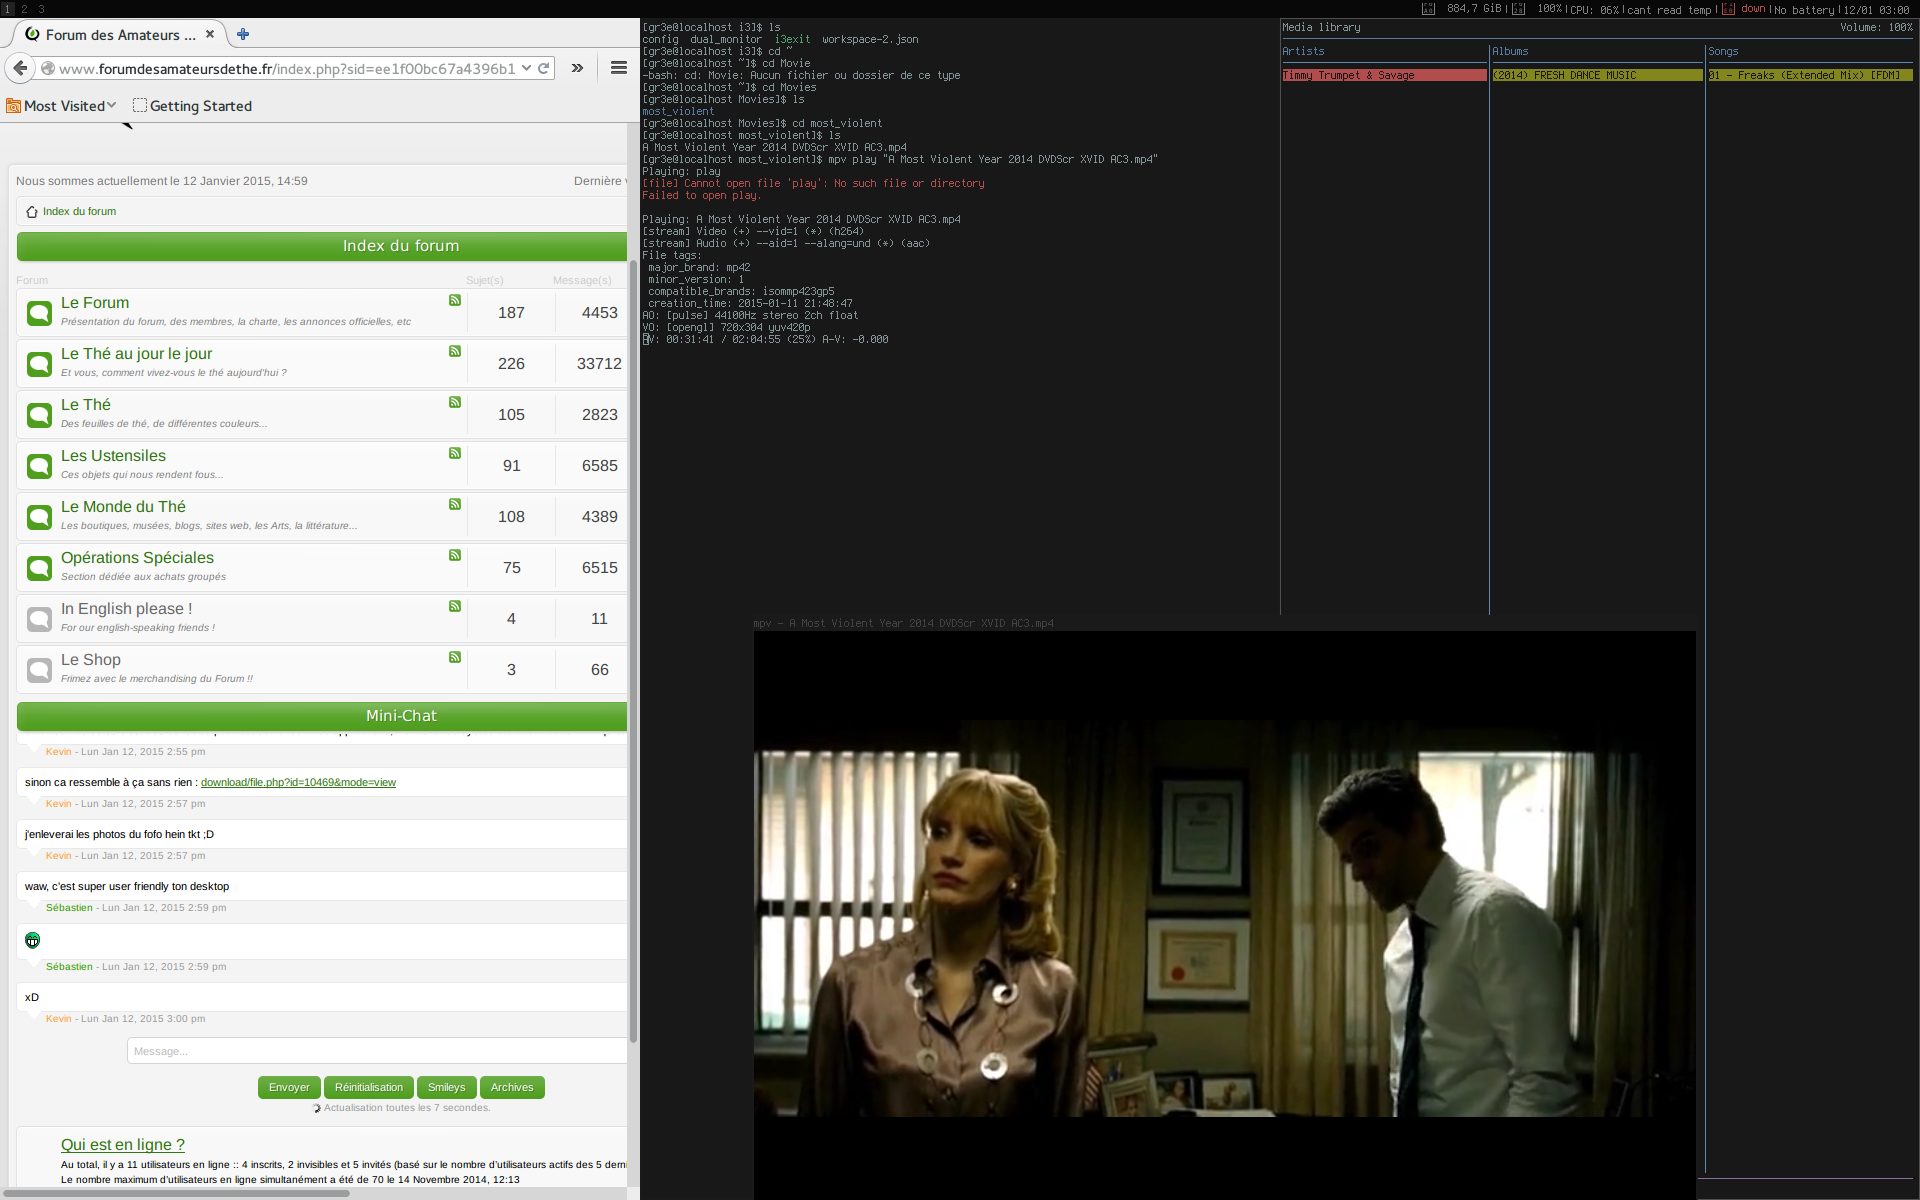Open the Le Monde du Thé feed icon
The width and height of the screenshot is (1920, 1200).
(455, 504)
